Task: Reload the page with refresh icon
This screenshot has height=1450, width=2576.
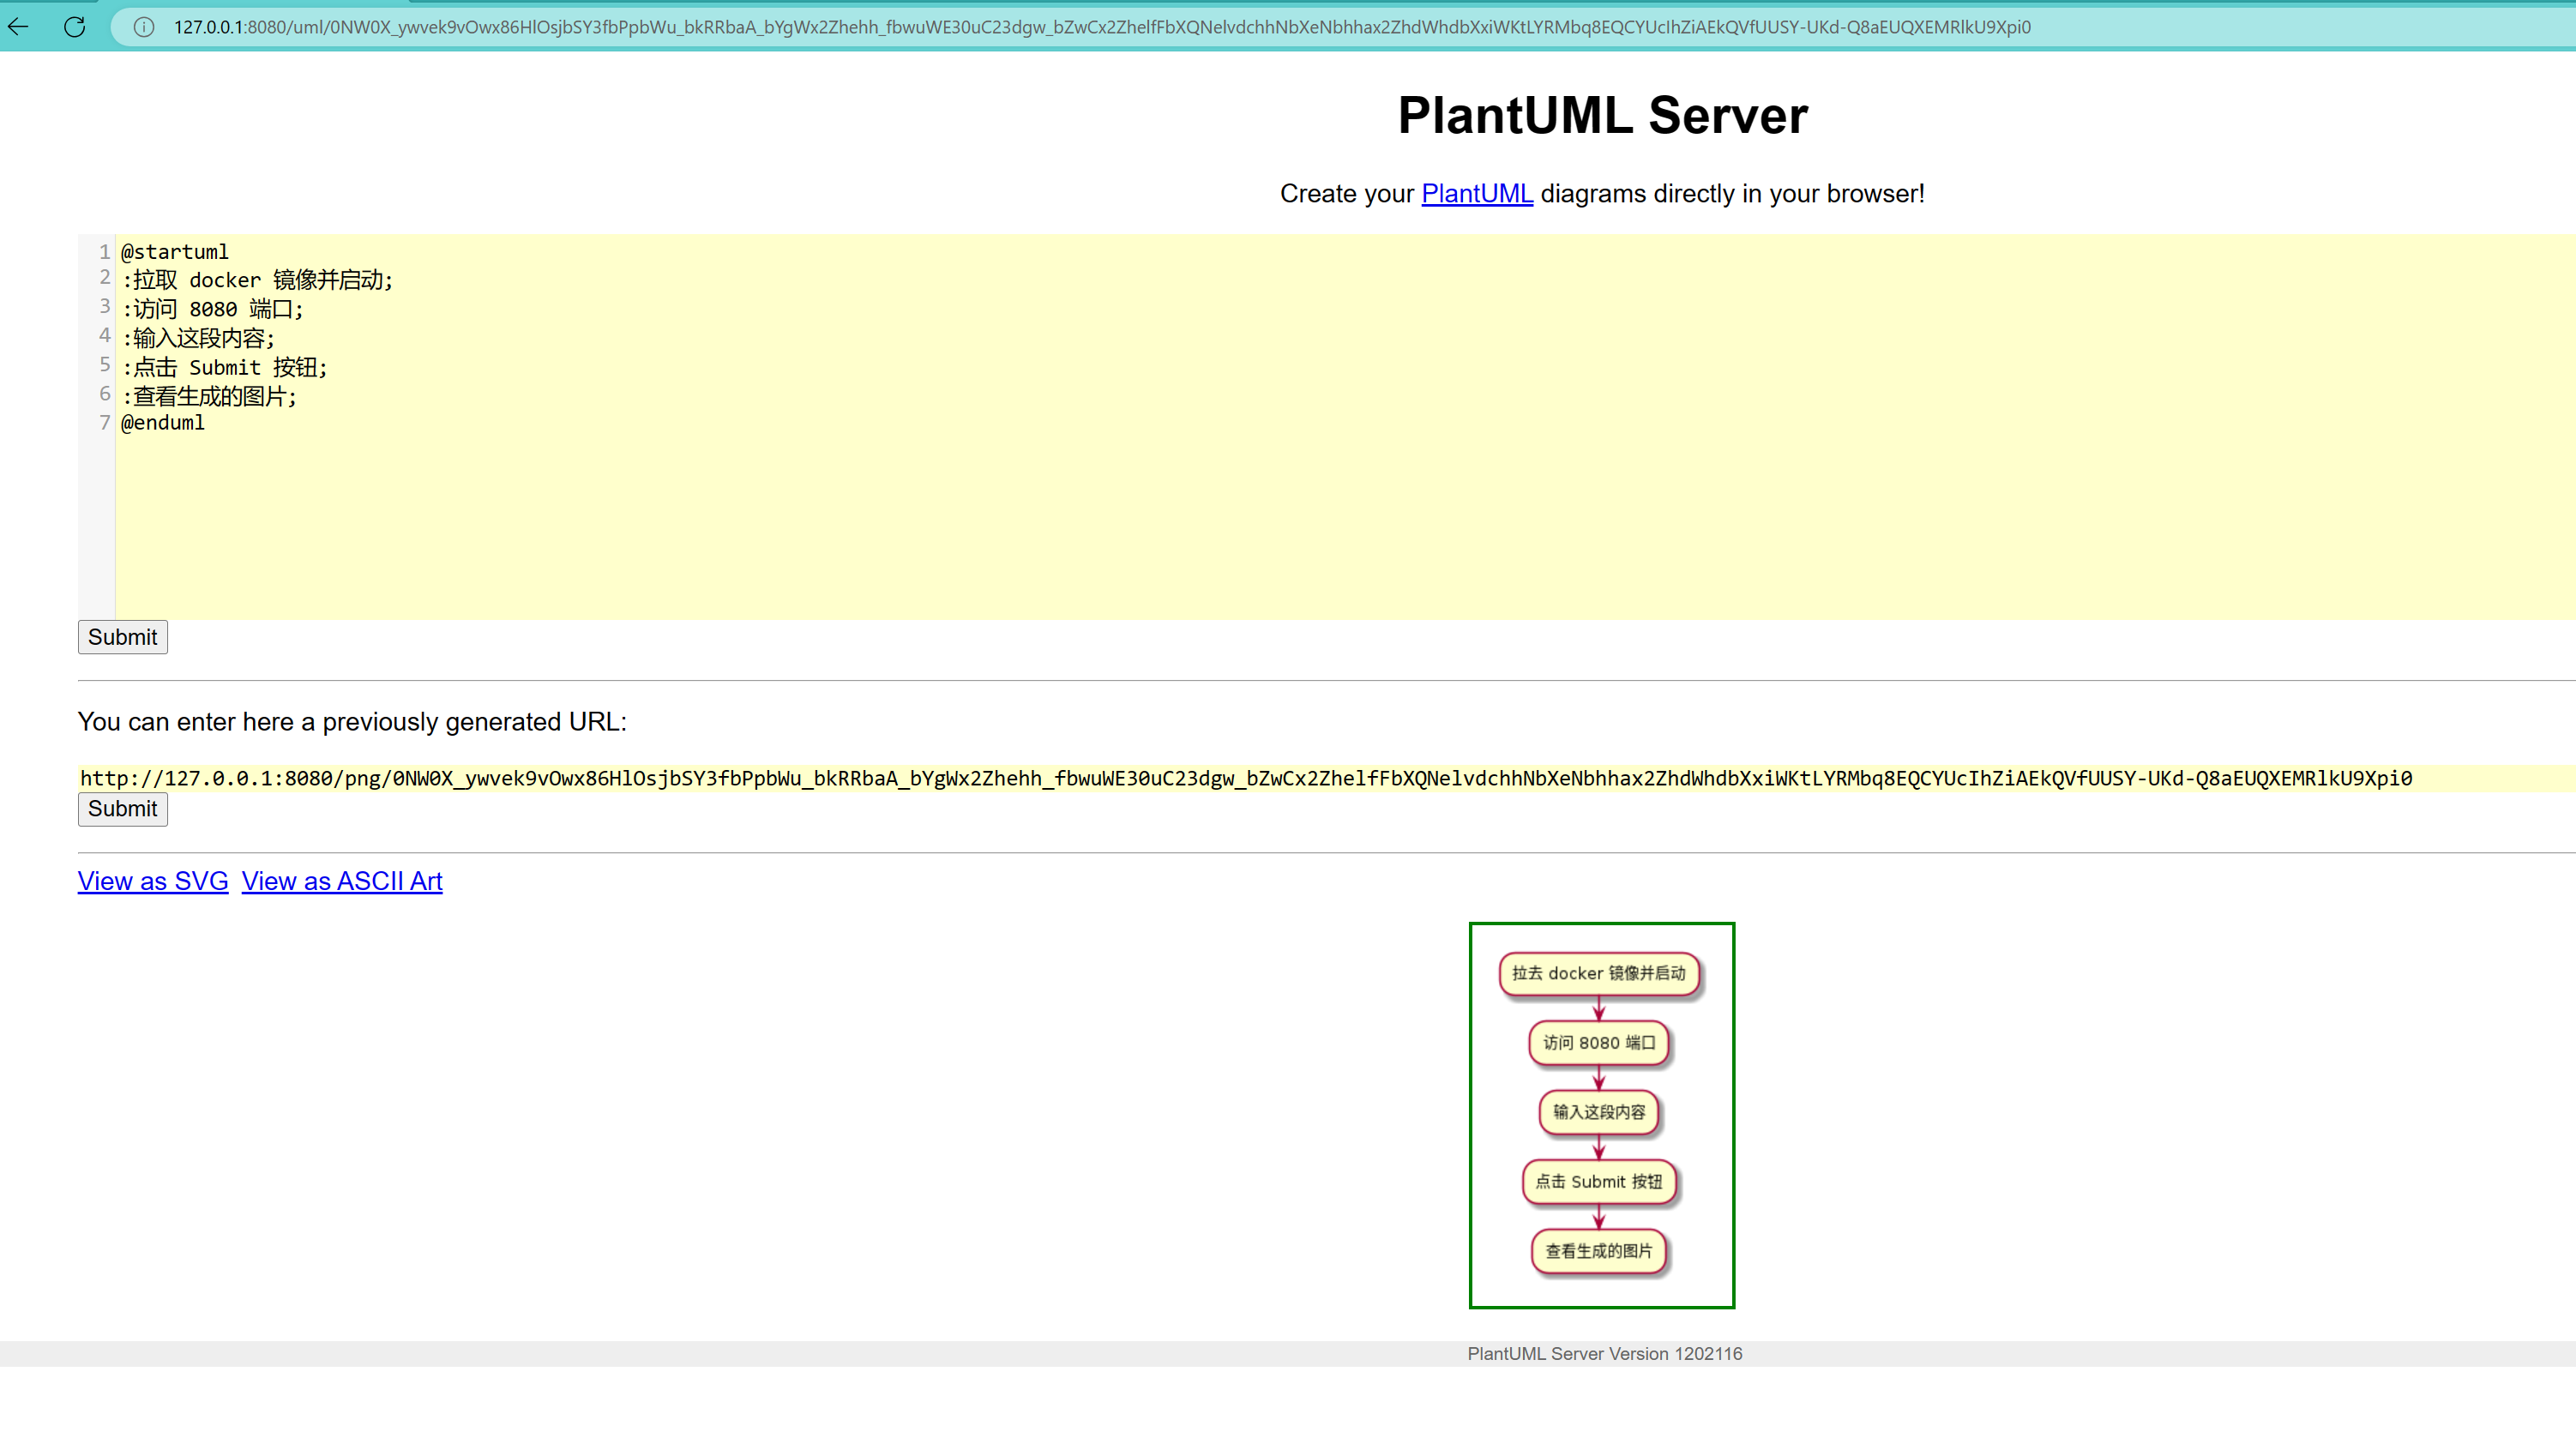Action: (x=74, y=27)
